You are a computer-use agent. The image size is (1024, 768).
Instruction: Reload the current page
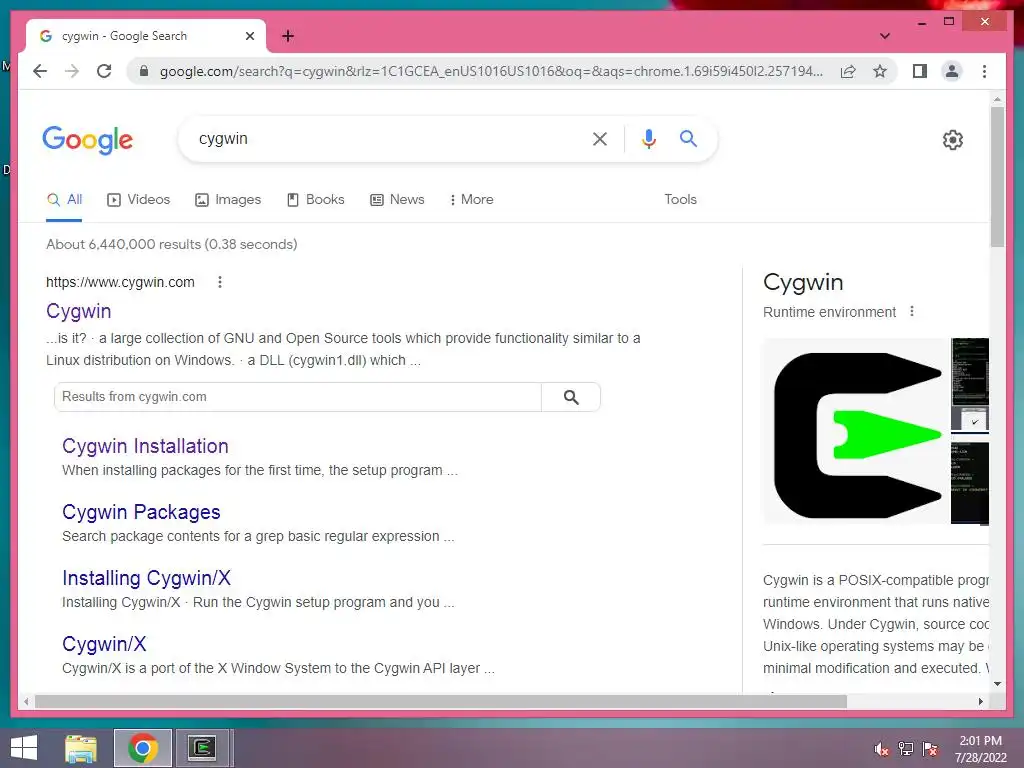(104, 71)
